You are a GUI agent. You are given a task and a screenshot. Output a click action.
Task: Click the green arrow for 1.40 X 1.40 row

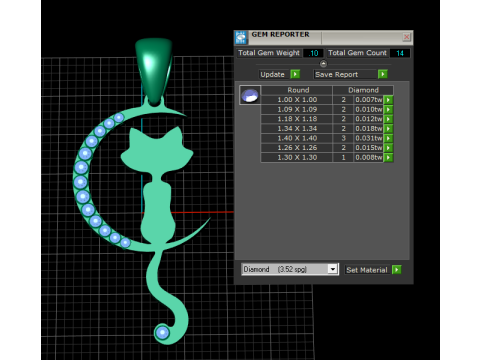coord(388,138)
